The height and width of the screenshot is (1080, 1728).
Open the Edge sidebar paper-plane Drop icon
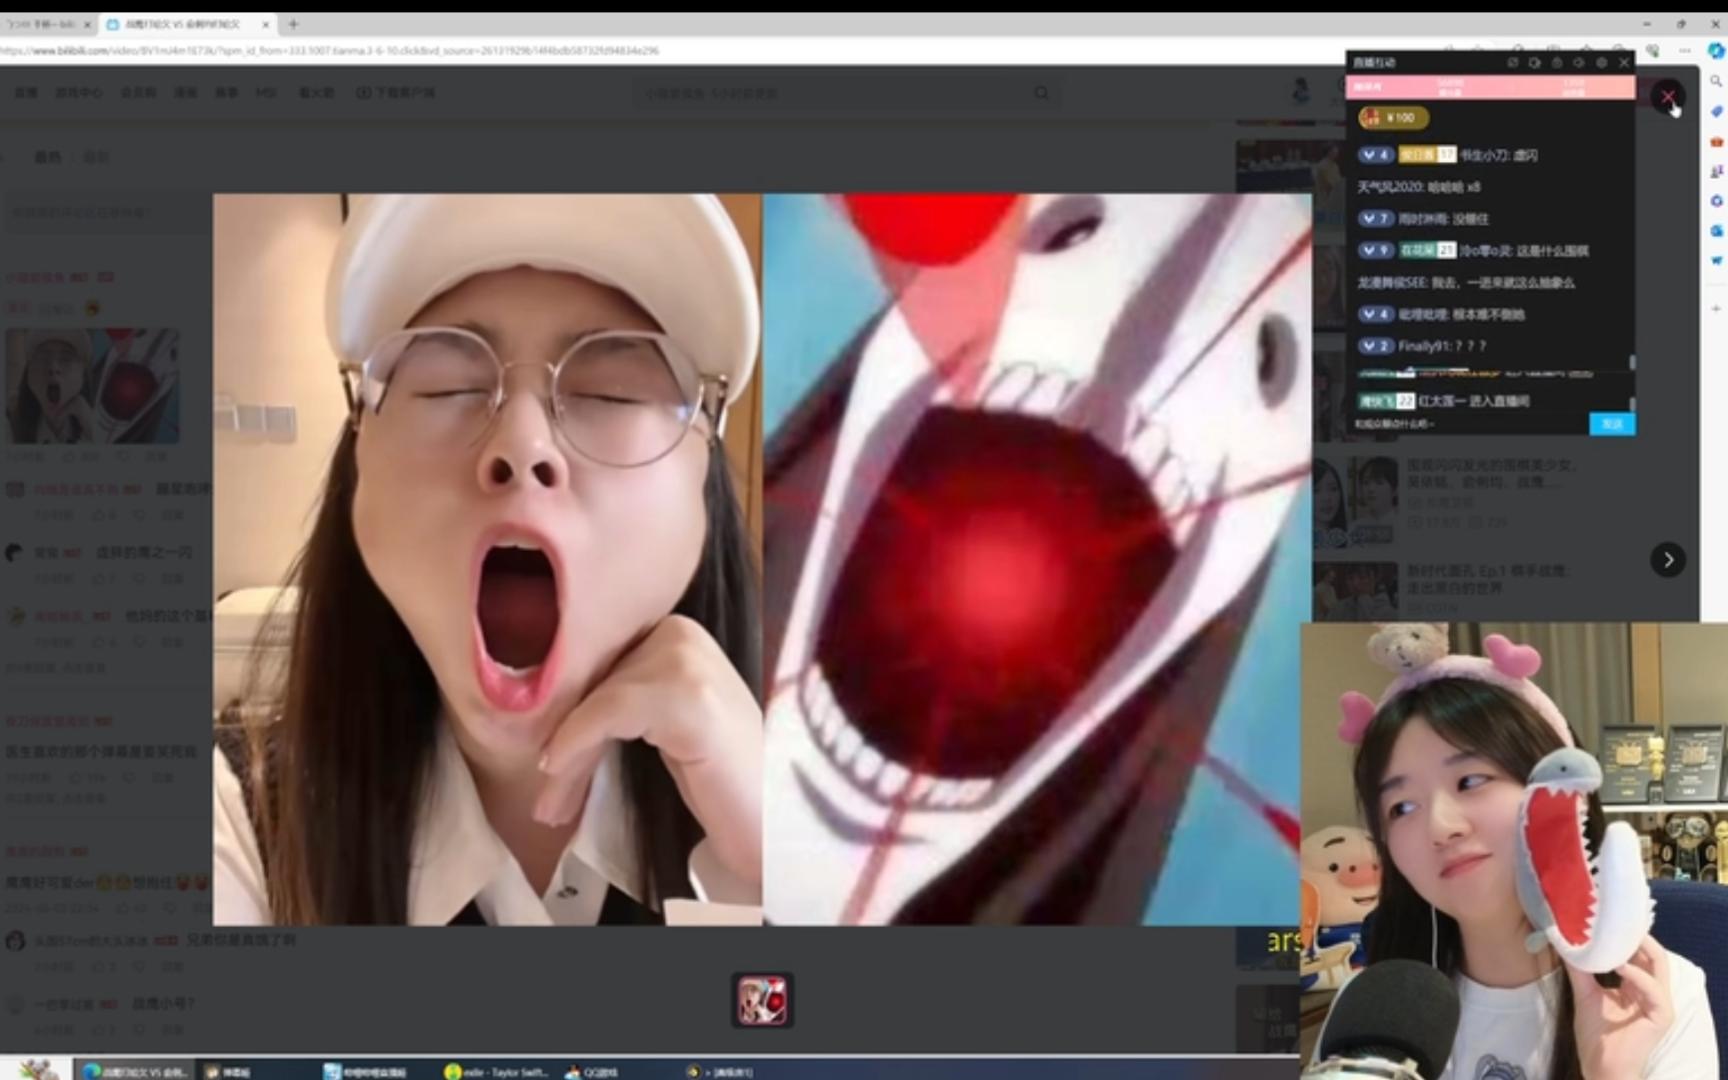tap(1716, 260)
